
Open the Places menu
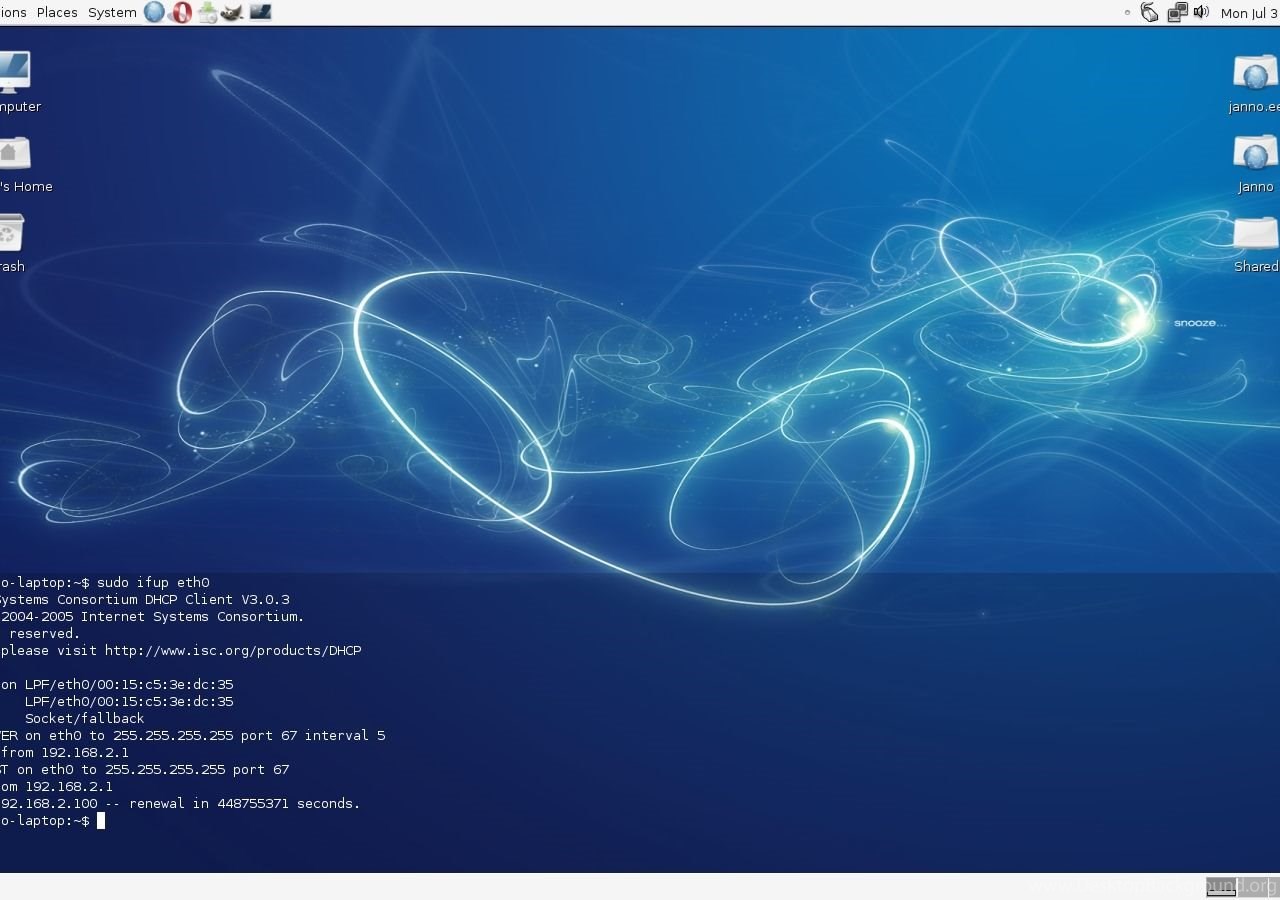pos(57,12)
